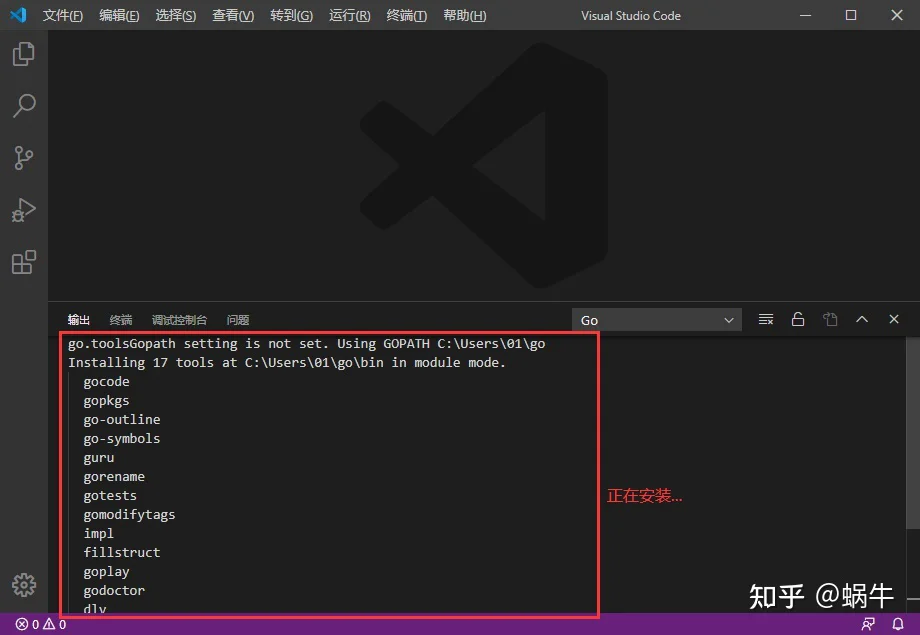This screenshot has width=920, height=635.
Task: Open Source Control view in activity bar
Action: pyautogui.click(x=23, y=158)
